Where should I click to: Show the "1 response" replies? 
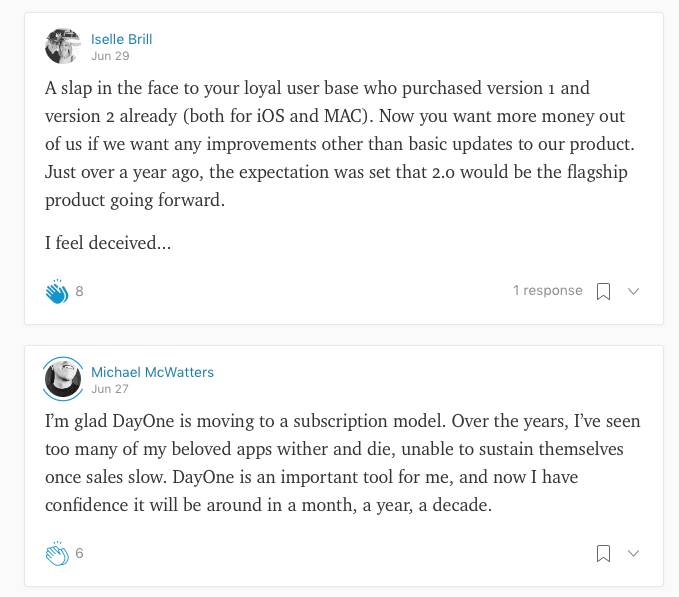coord(547,291)
